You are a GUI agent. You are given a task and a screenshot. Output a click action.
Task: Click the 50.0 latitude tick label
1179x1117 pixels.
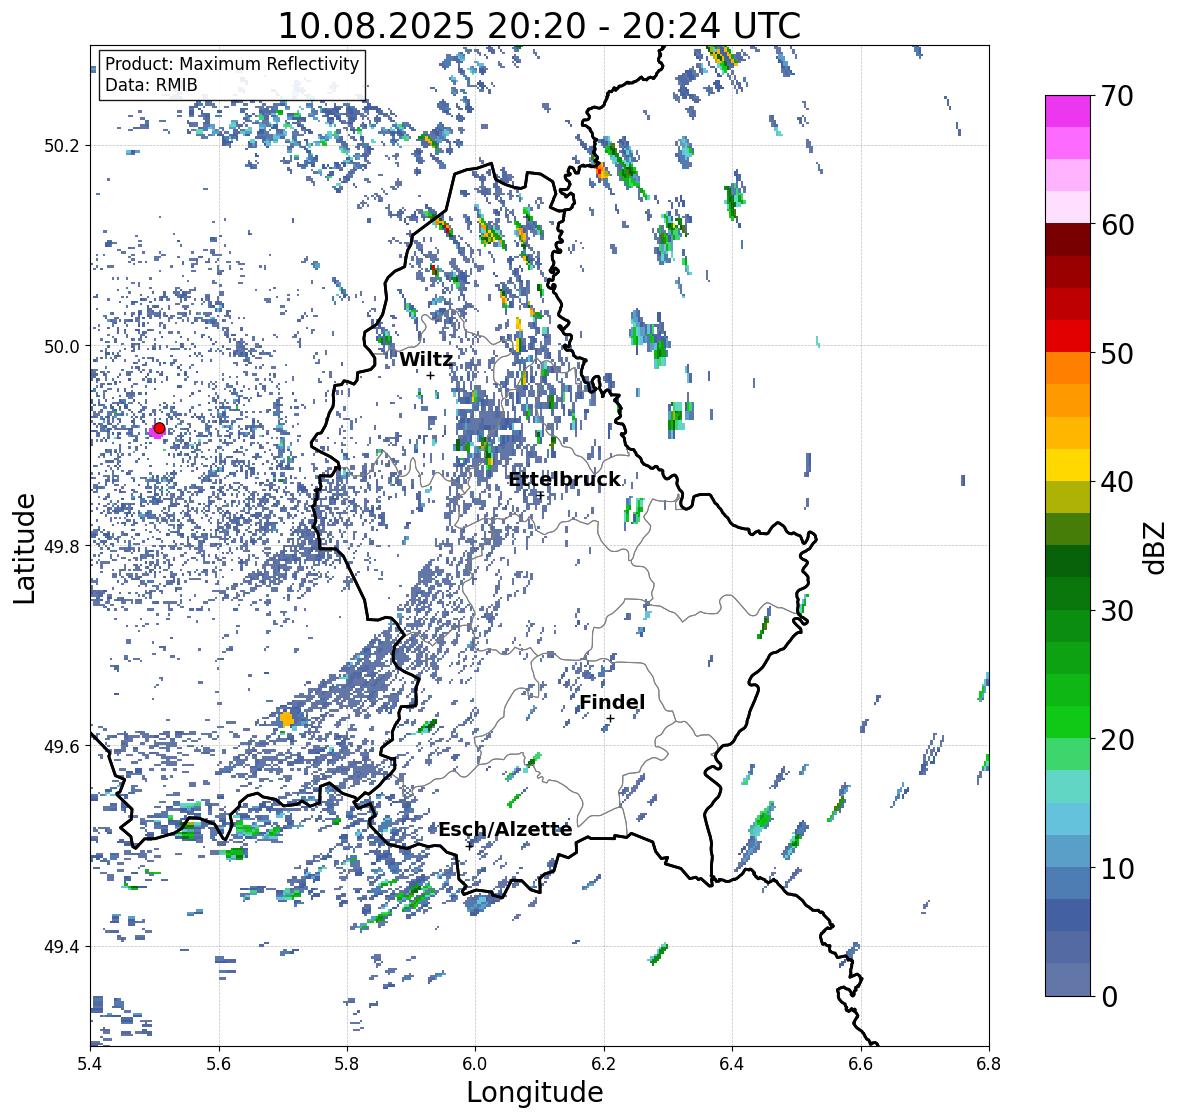click(x=62, y=347)
